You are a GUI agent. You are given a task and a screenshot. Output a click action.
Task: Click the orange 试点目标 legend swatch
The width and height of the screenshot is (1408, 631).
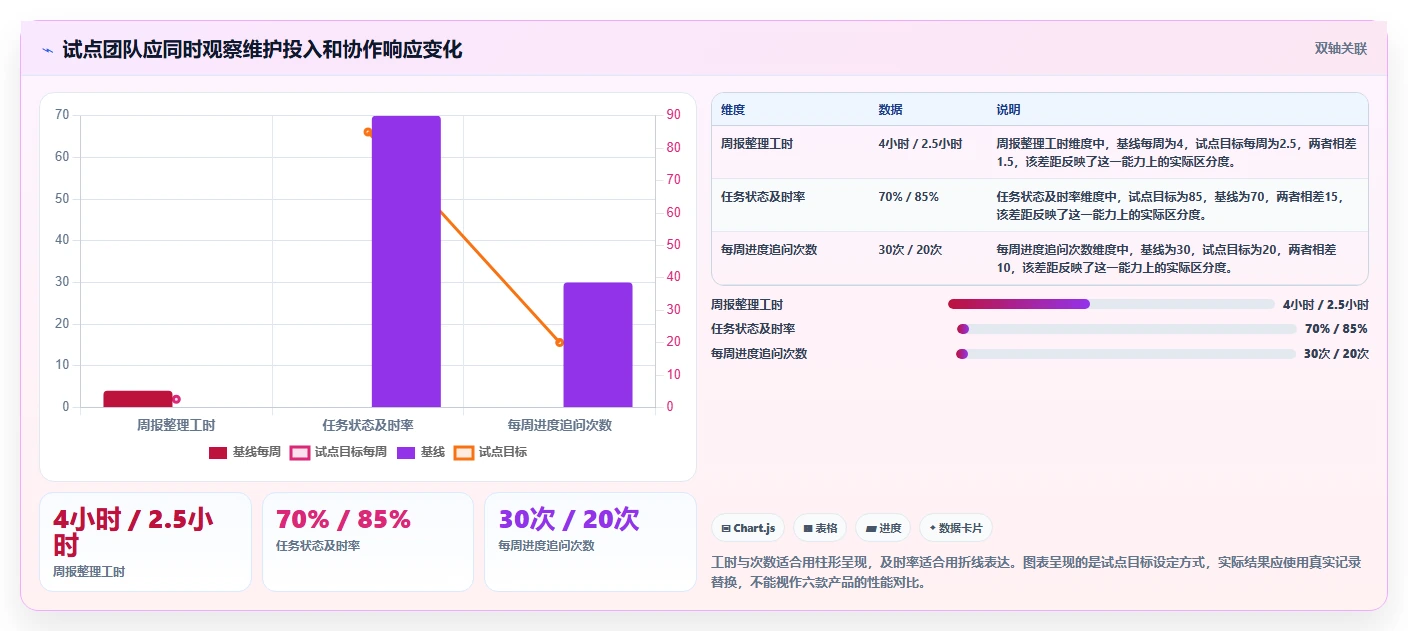pyautogui.click(x=464, y=452)
